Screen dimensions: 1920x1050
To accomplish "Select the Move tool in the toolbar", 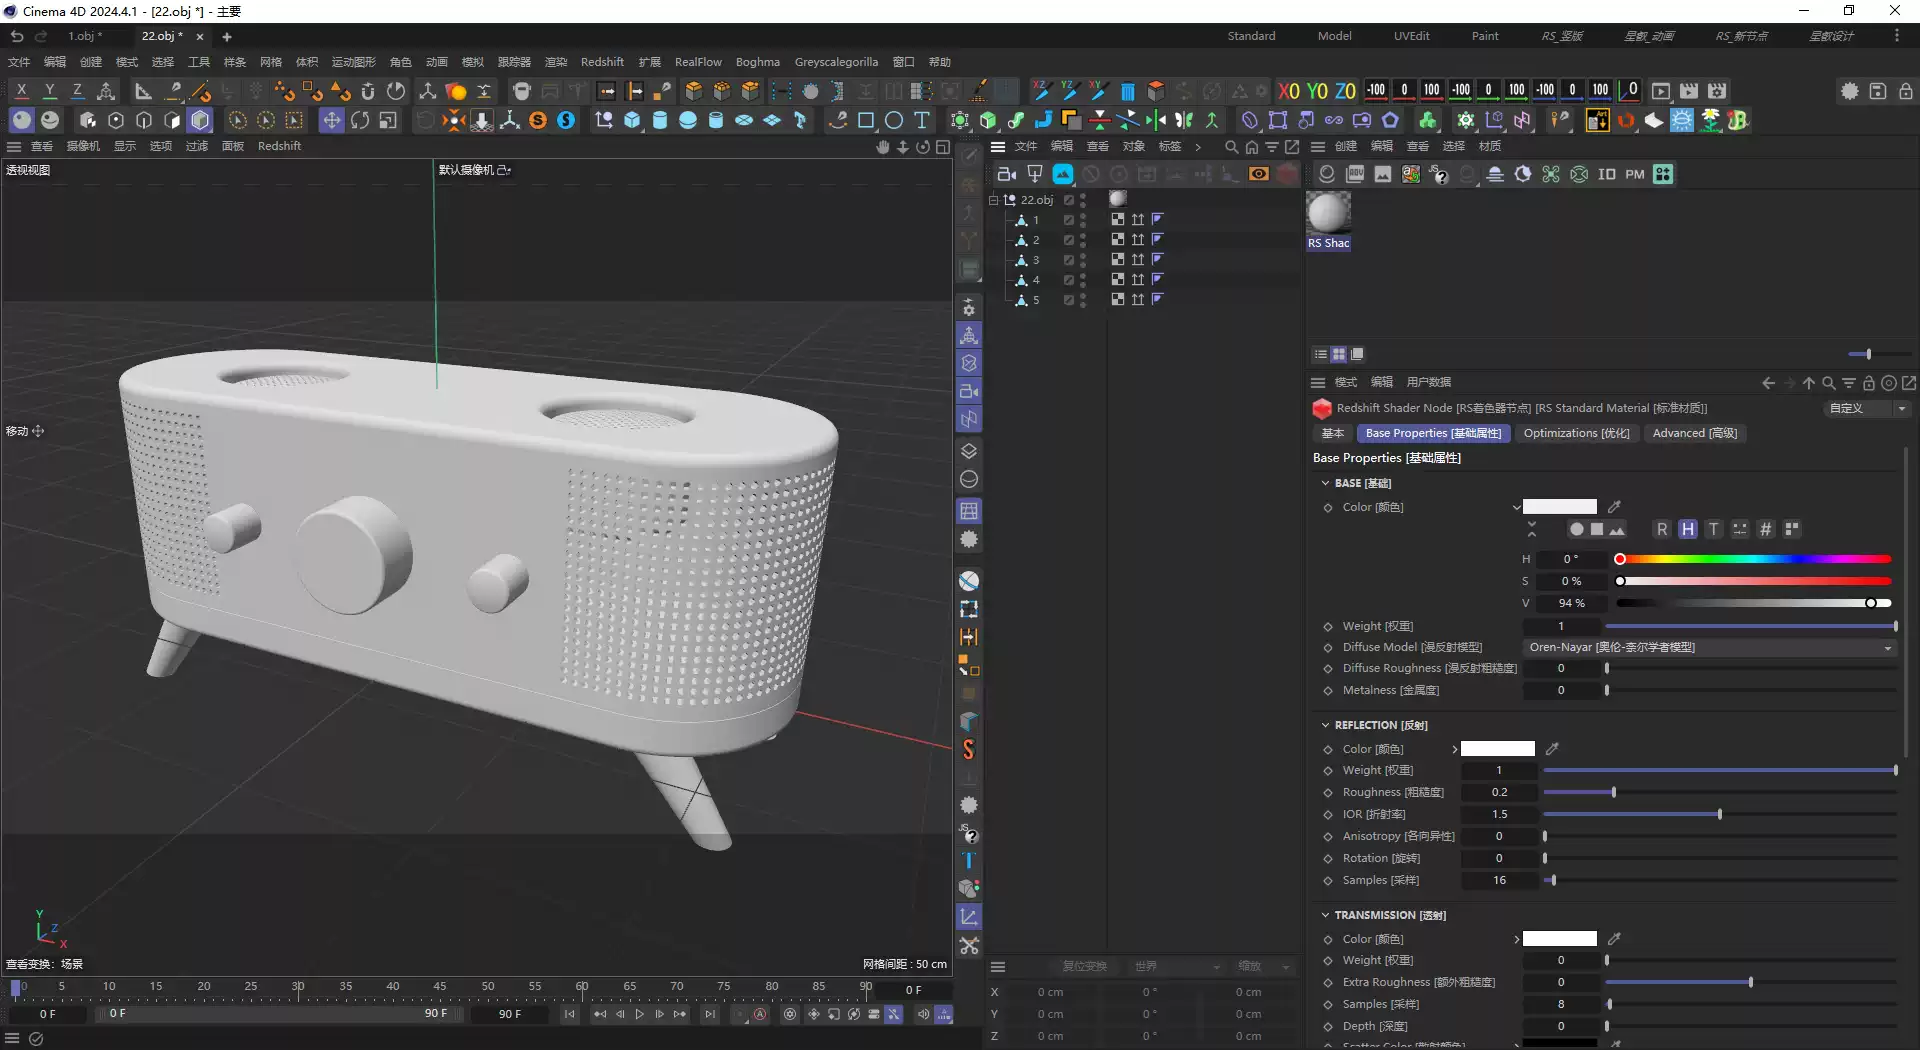I will pyautogui.click(x=331, y=120).
